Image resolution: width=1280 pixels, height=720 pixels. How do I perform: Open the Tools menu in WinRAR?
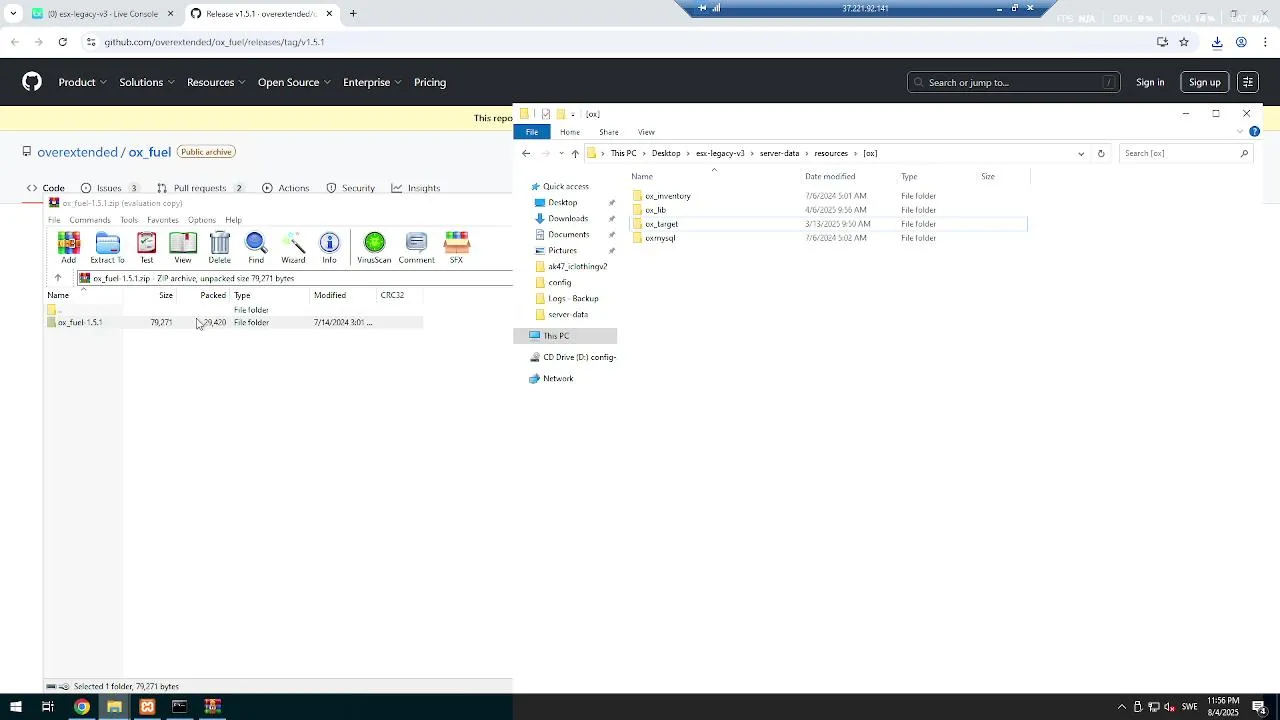point(129,220)
